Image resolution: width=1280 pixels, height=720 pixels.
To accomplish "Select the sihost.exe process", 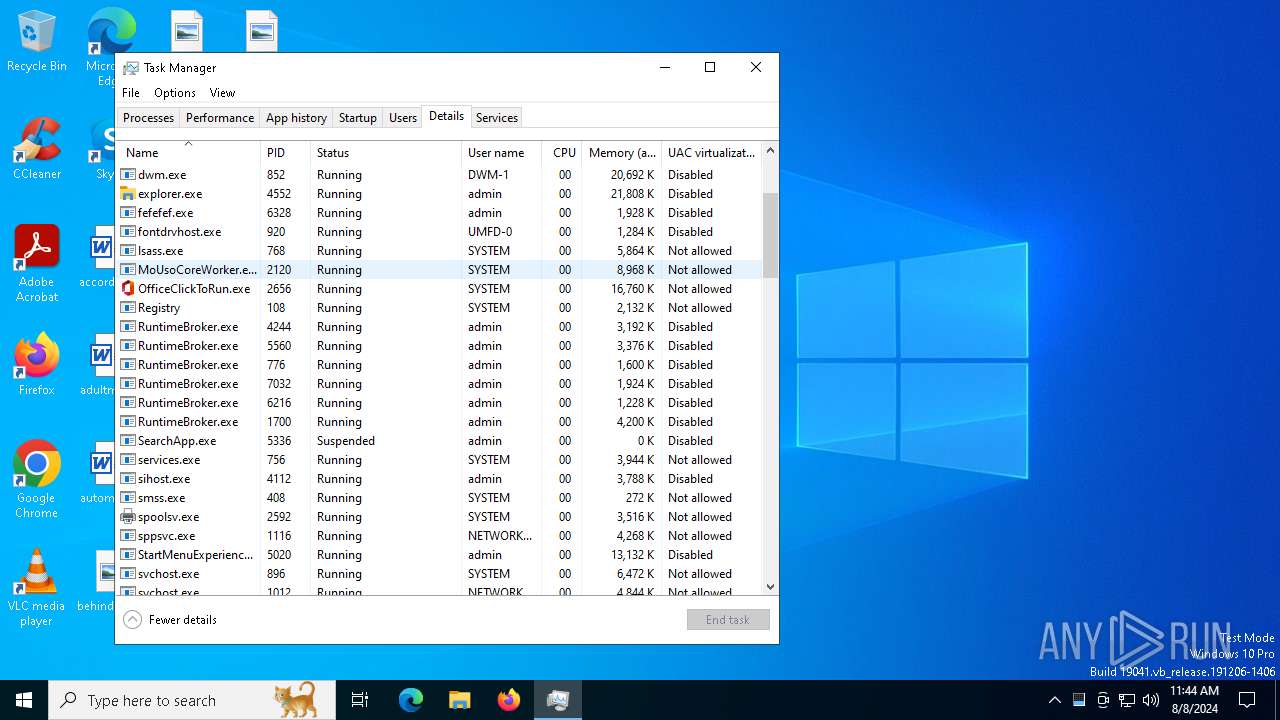I will pyautogui.click(x=439, y=479).
